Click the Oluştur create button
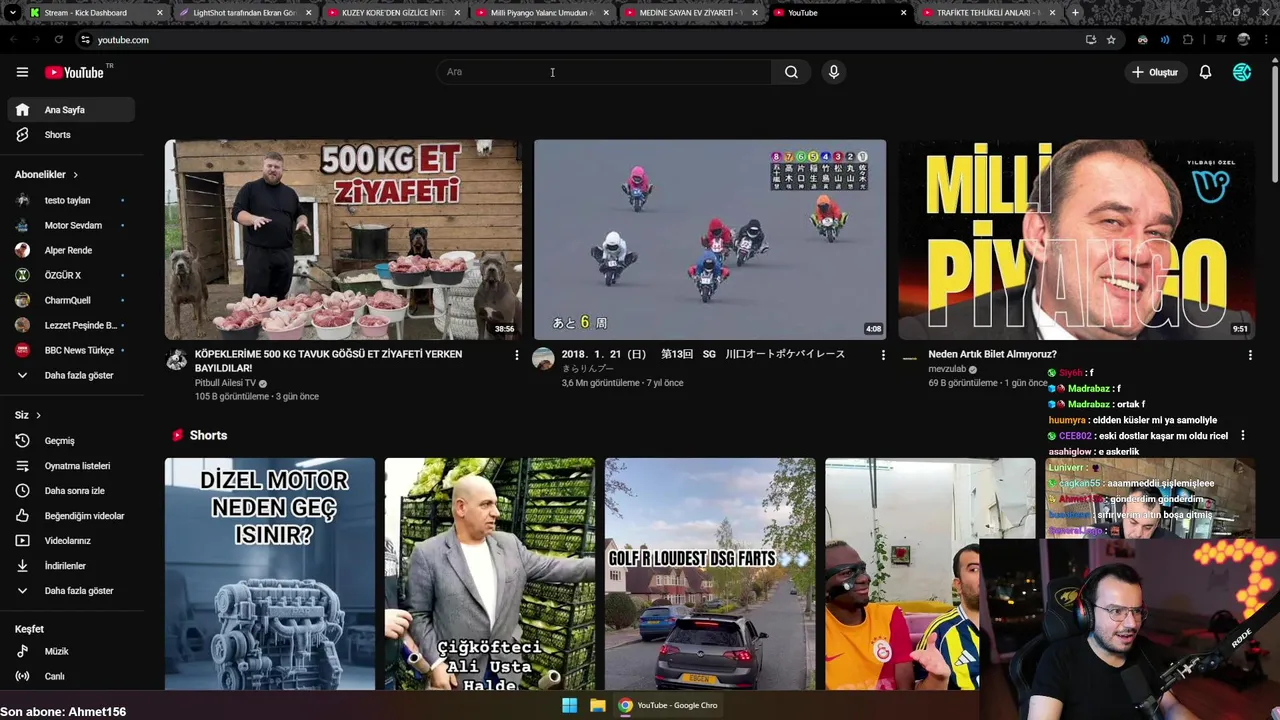 point(1155,72)
